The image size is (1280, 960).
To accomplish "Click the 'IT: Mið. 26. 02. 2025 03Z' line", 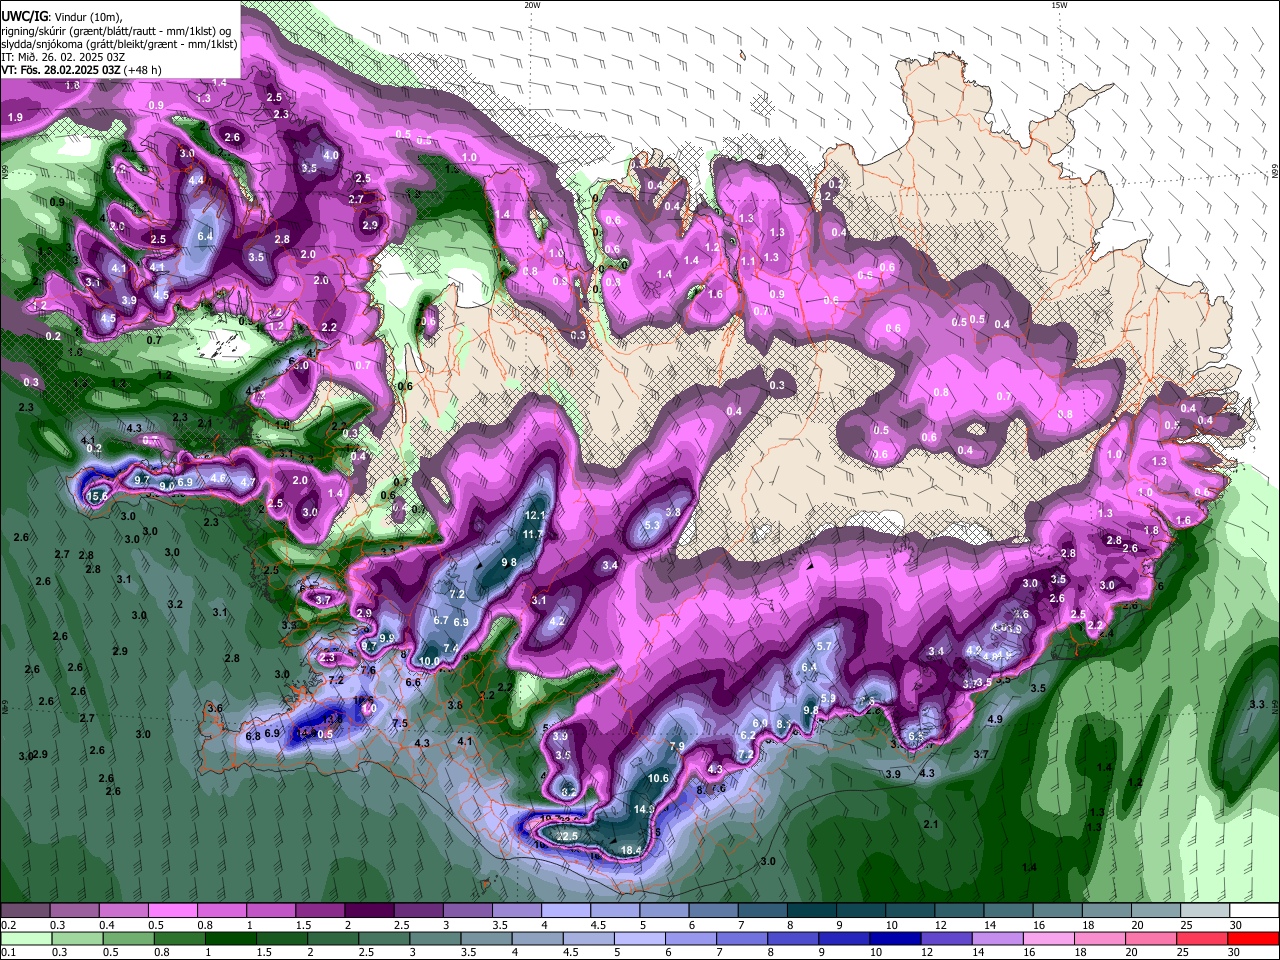I will click(x=63, y=57).
